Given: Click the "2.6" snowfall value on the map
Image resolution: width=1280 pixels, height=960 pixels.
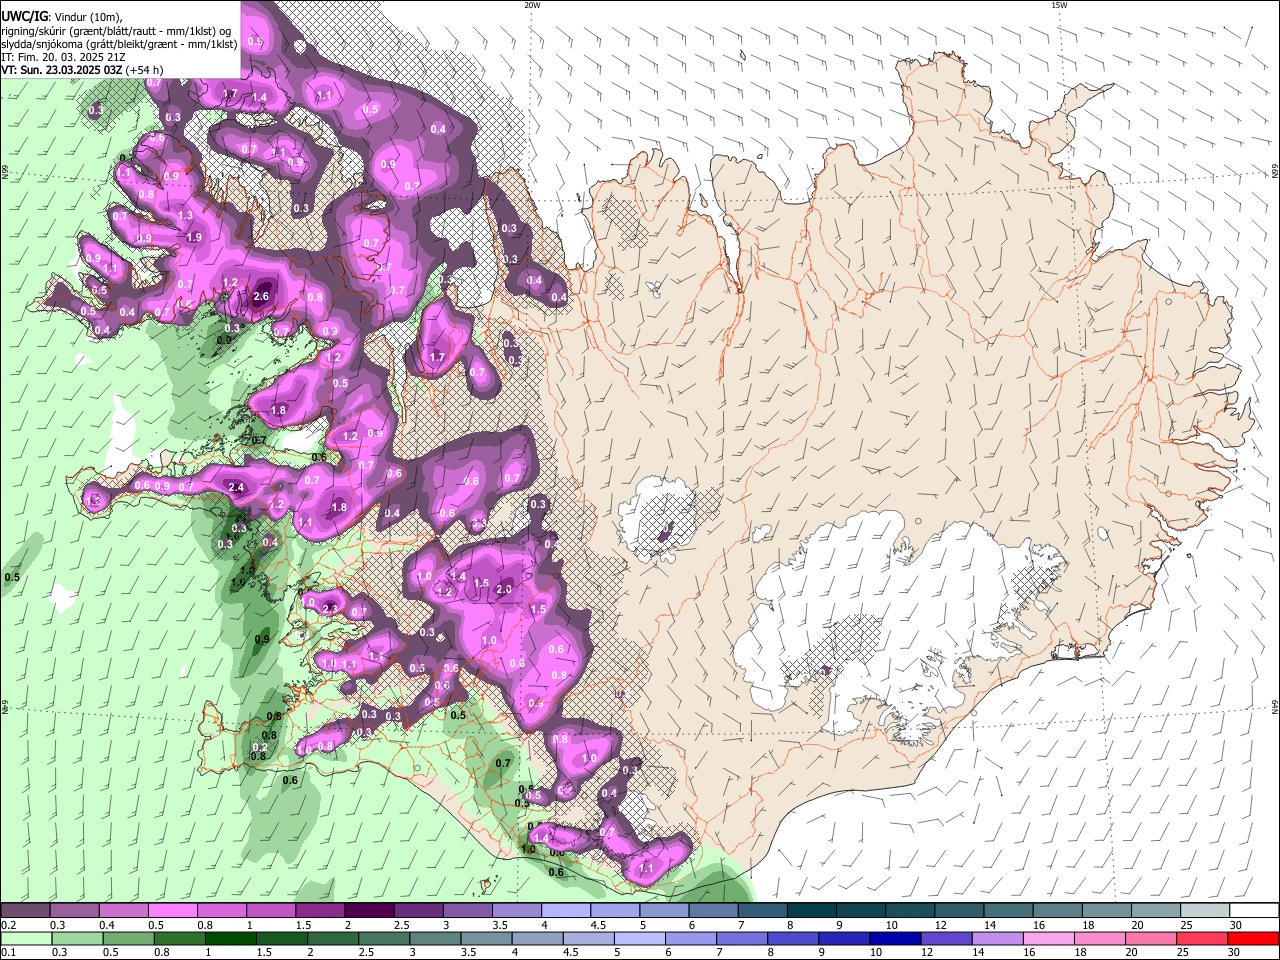Looking at the screenshot, I should point(262,297).
